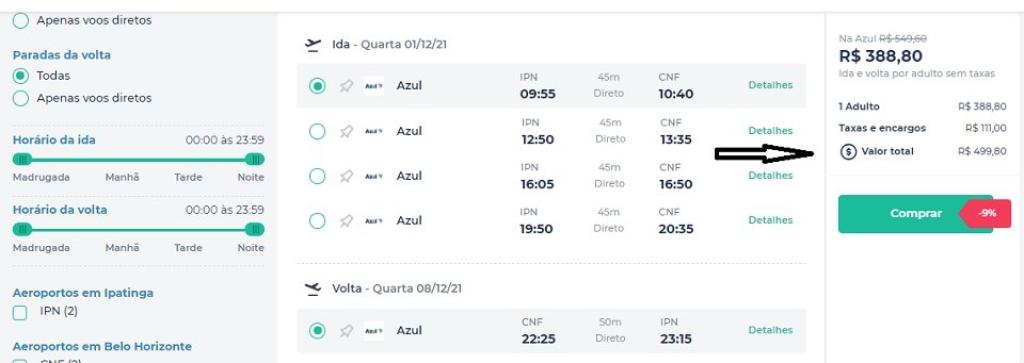Click left handle of Horário da ida slider
Viewport: 1024px width, 363px height.
22,159
